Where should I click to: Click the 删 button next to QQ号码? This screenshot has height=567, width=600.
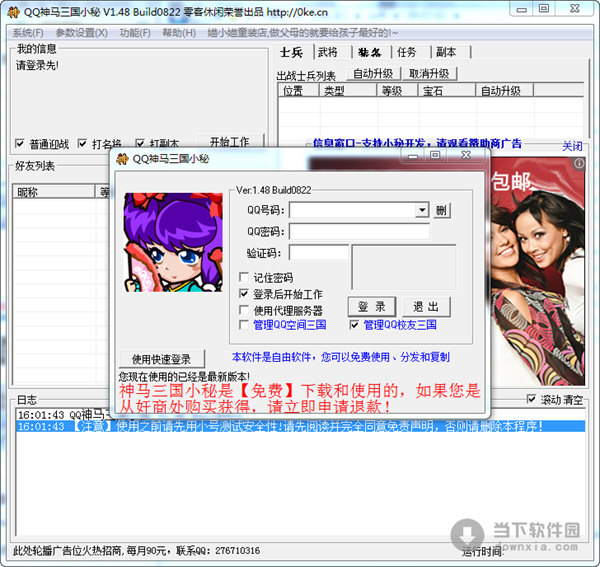(x=441, y=210)
